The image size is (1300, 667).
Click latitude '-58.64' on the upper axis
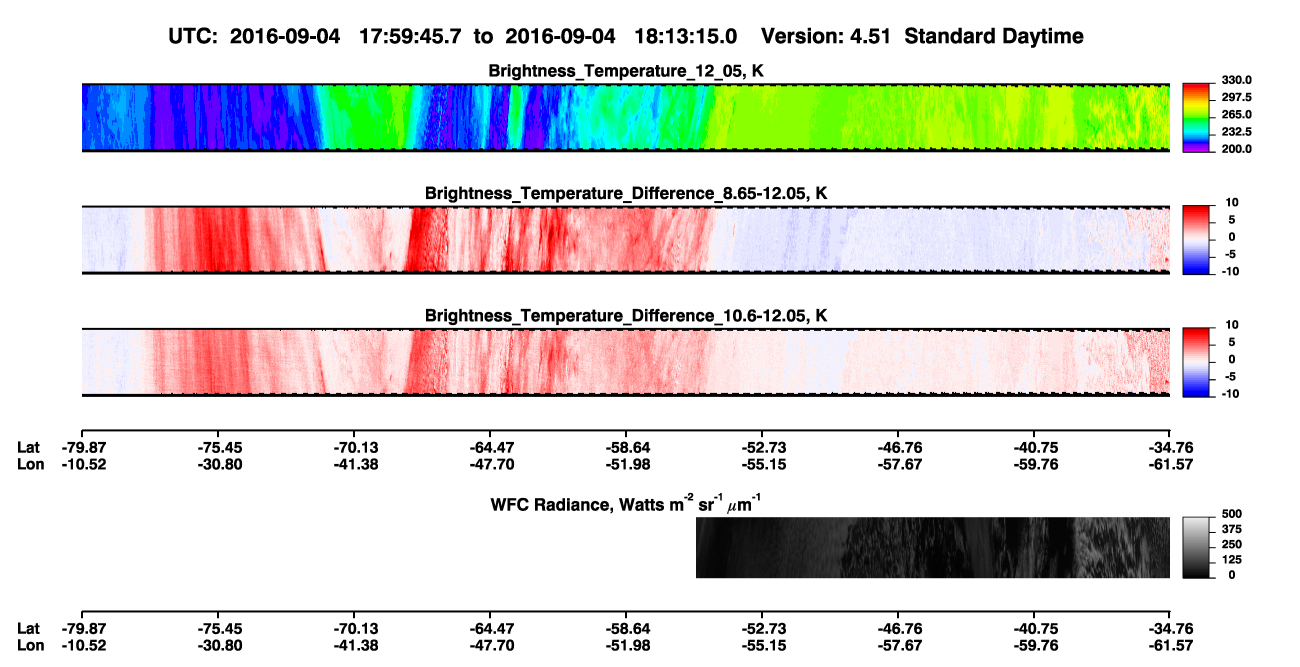point(626,447)
